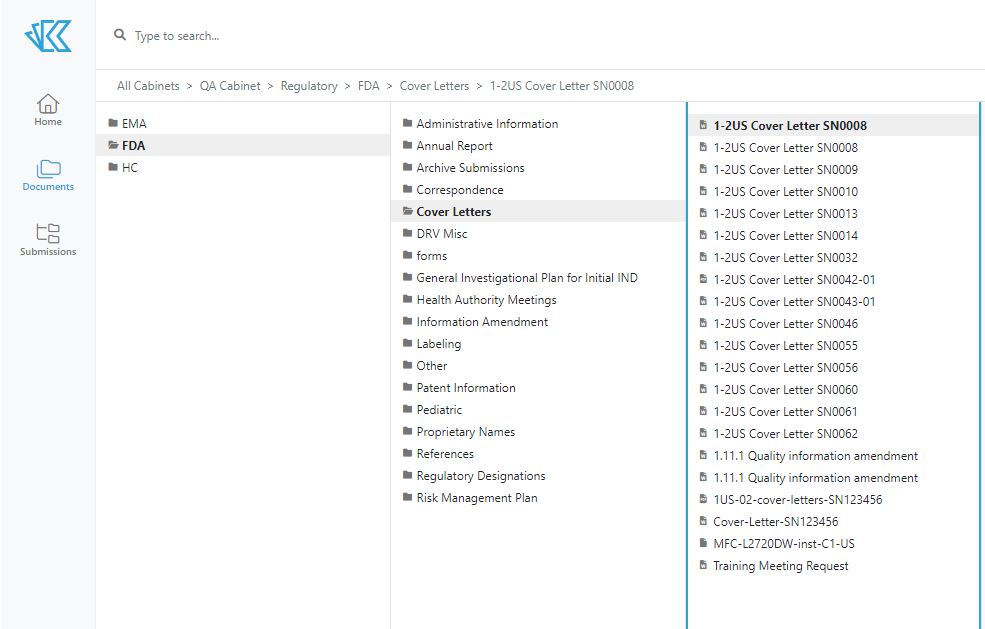Expand the "Risk Management Plan" folder
The width and height of the screenshot is (985, 629).
pos(477,497)
